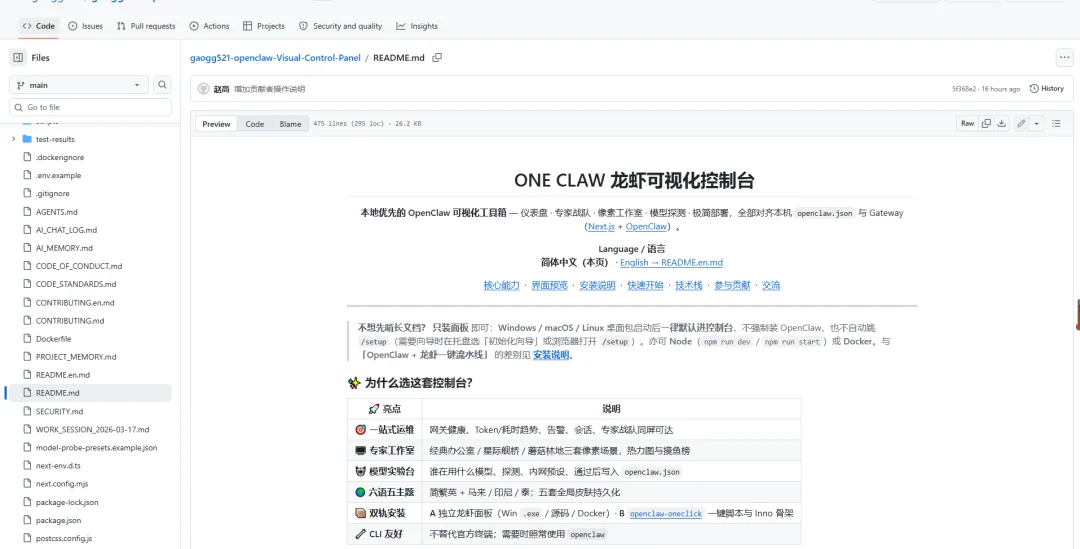This screenshot has height=549, width=1080.
Task: Select README.md in the file tree
Action: 57,393
